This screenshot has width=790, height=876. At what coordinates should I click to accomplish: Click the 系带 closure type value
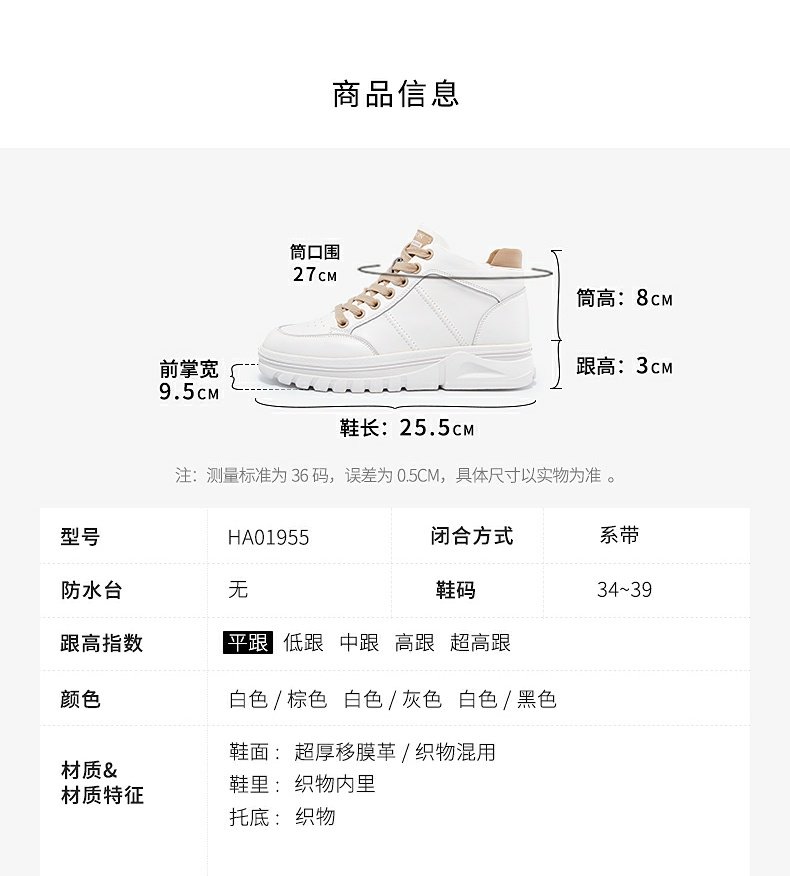(619, 535)
